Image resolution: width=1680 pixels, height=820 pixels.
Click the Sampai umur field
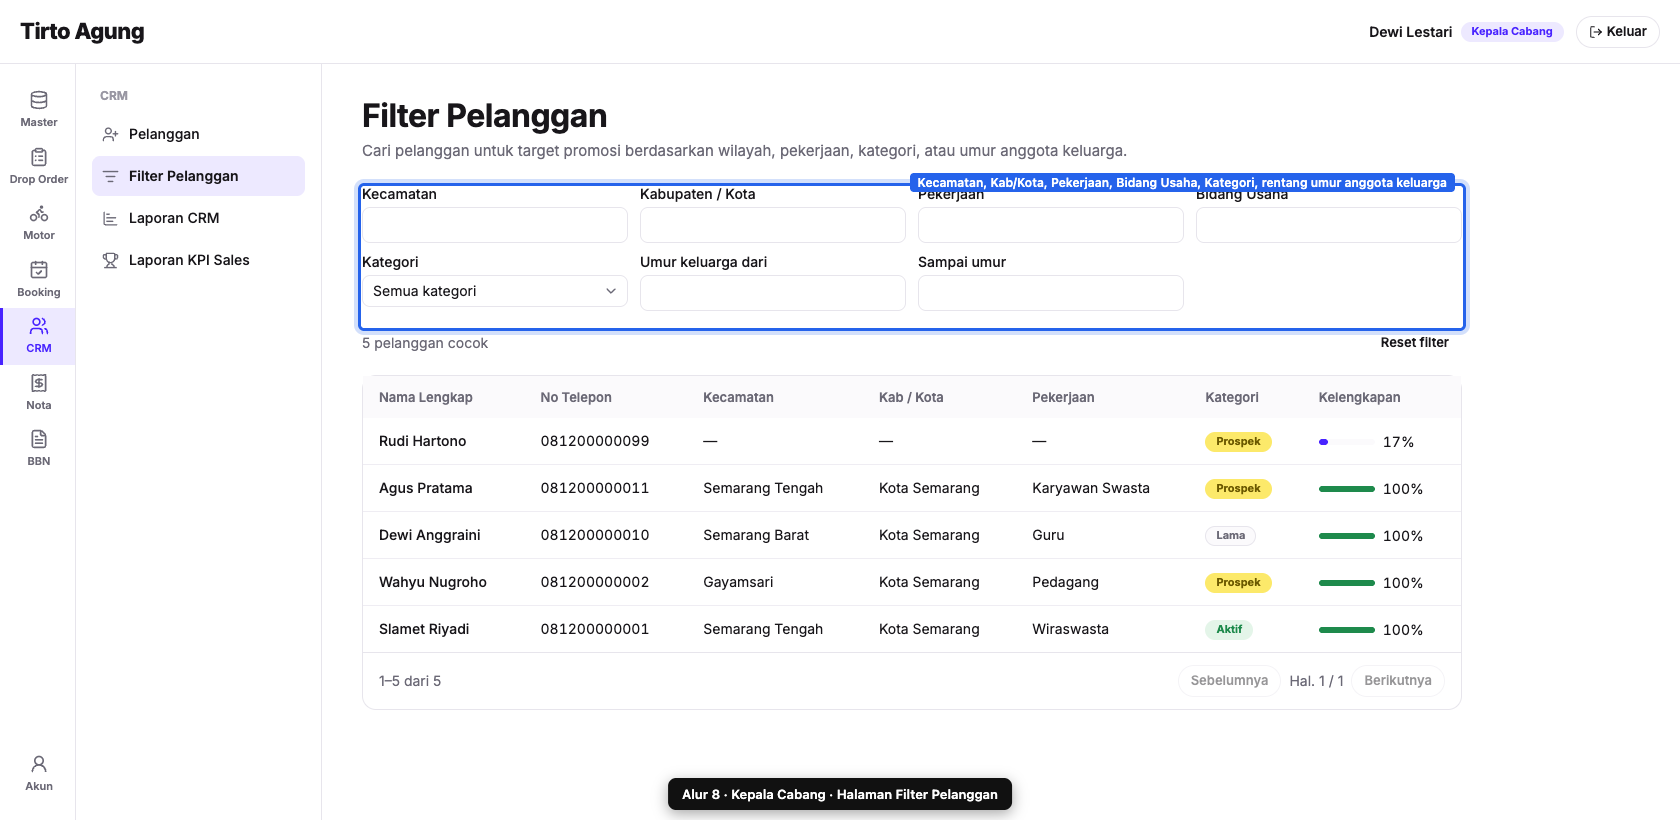click(x=1051, y=293)
